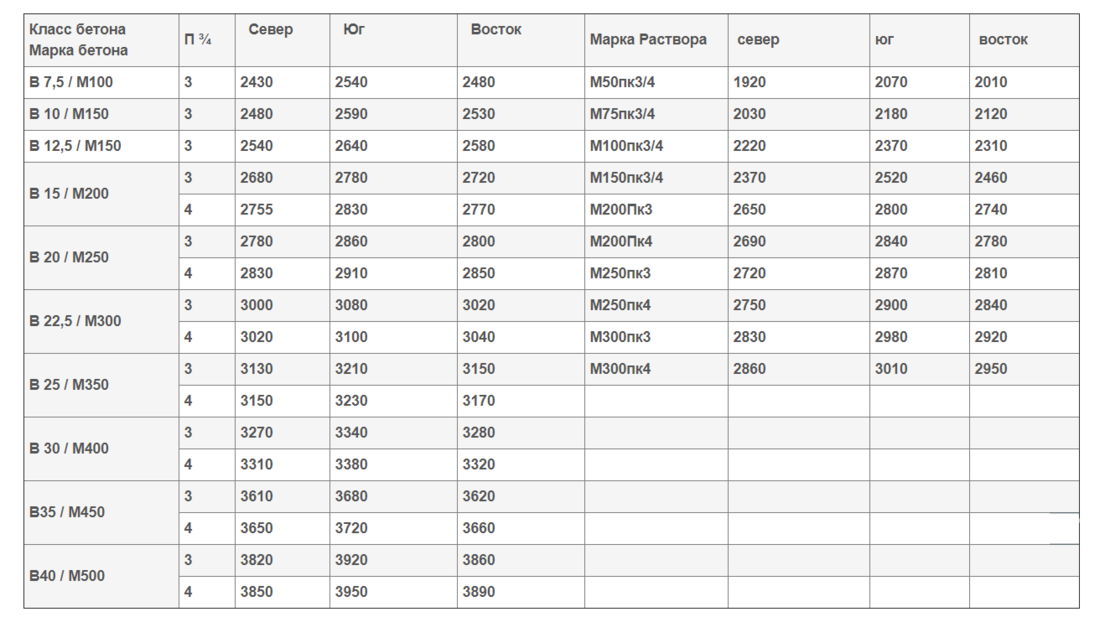Click the 'В40 / М500' row label
The width and height of the screenshot is (1105, 617).
click(101, 576)
